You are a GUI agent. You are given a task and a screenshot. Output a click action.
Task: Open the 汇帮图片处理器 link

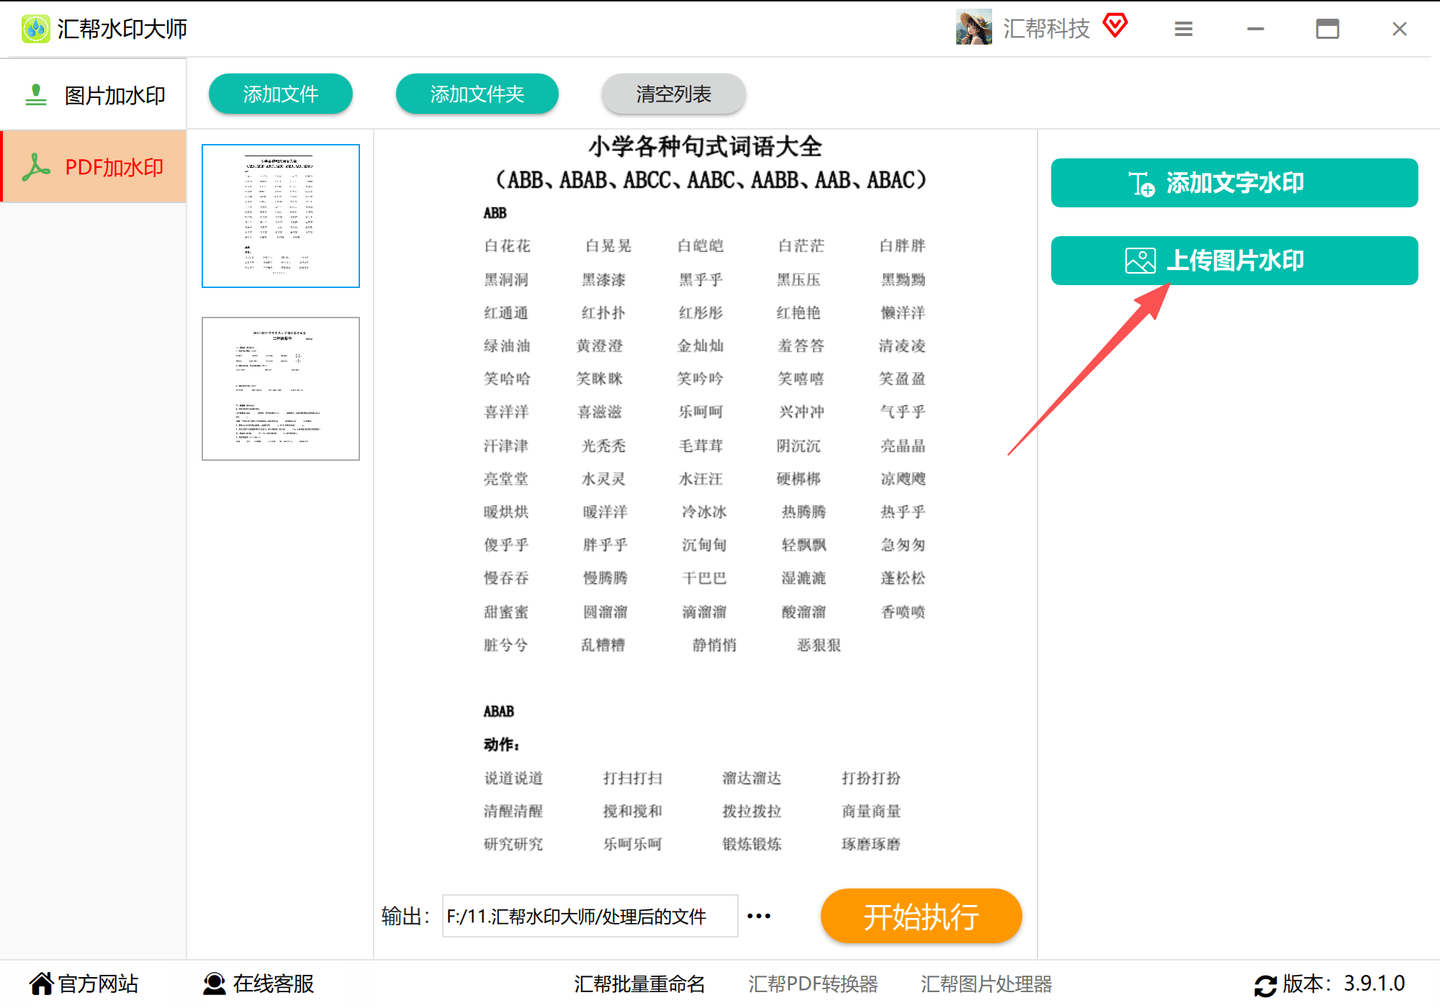pos(986,983)
